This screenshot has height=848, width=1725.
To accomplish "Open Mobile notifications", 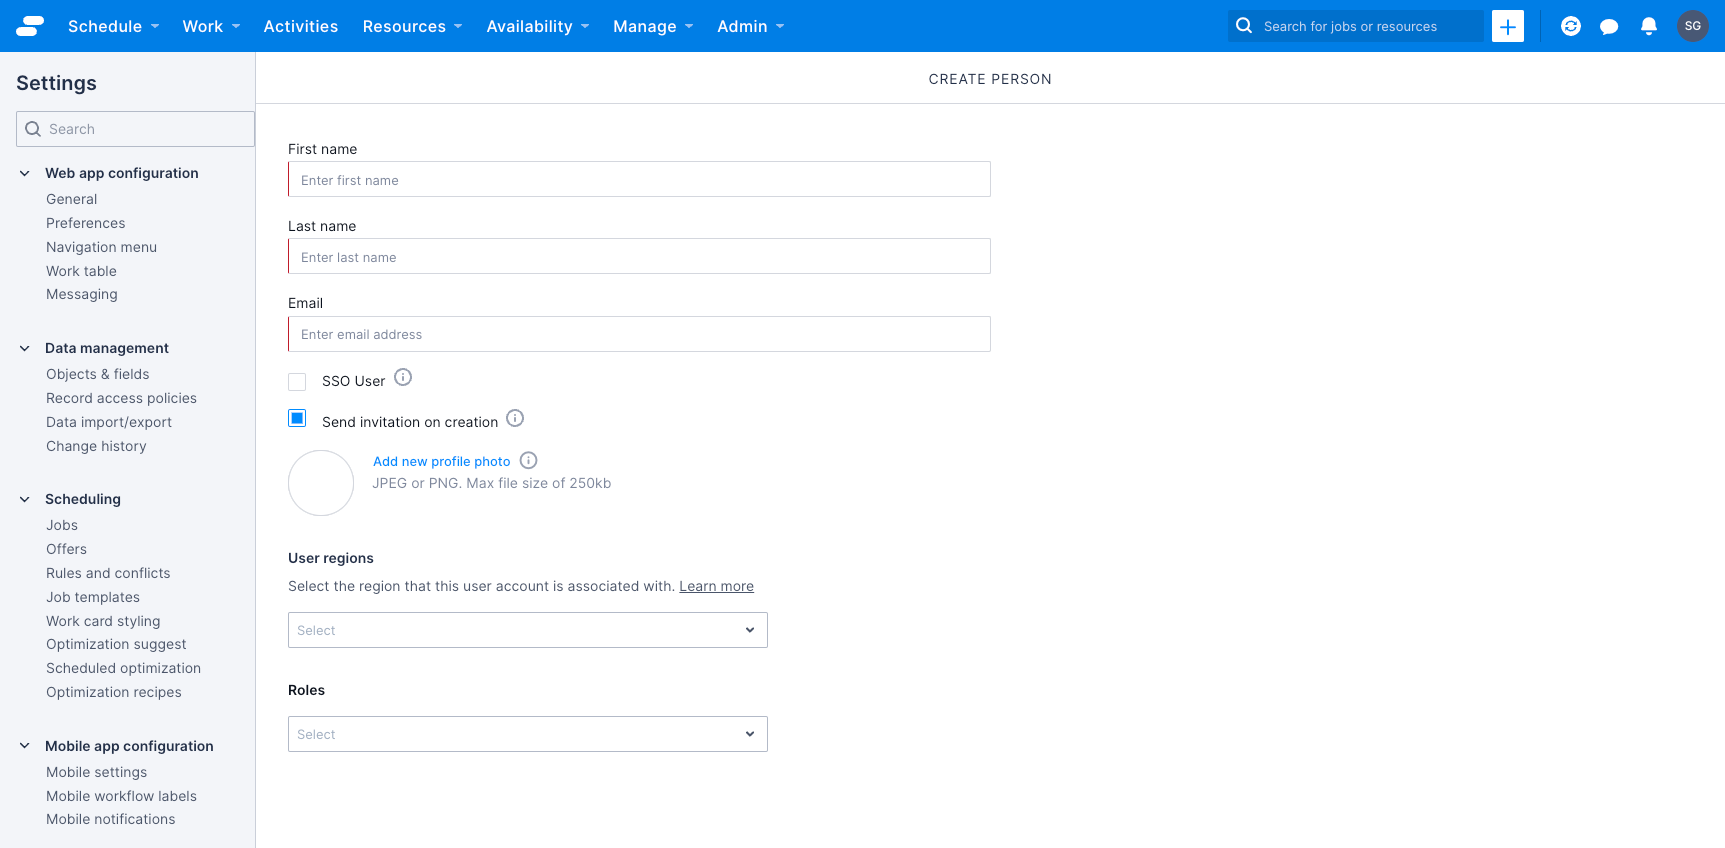I will point(110,819).
